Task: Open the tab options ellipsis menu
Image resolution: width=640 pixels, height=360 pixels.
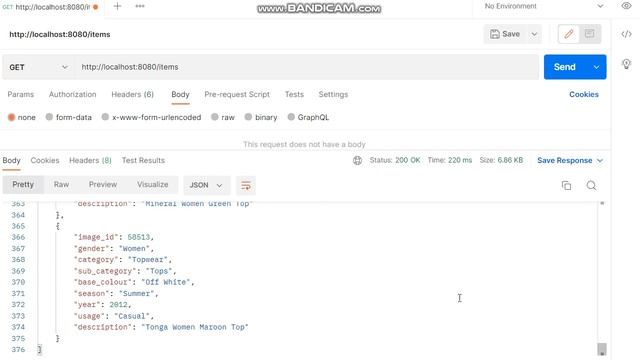Action: (140, 6)
